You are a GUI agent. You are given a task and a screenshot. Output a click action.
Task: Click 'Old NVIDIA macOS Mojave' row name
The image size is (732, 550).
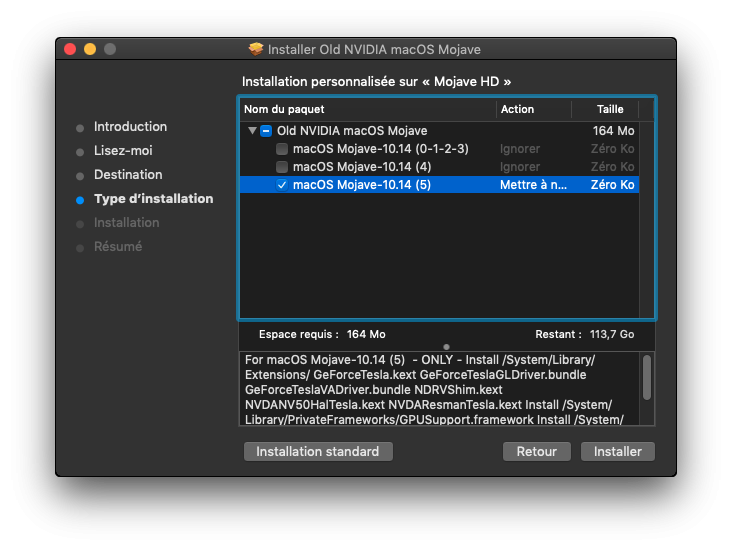click(x=352, y=131)
